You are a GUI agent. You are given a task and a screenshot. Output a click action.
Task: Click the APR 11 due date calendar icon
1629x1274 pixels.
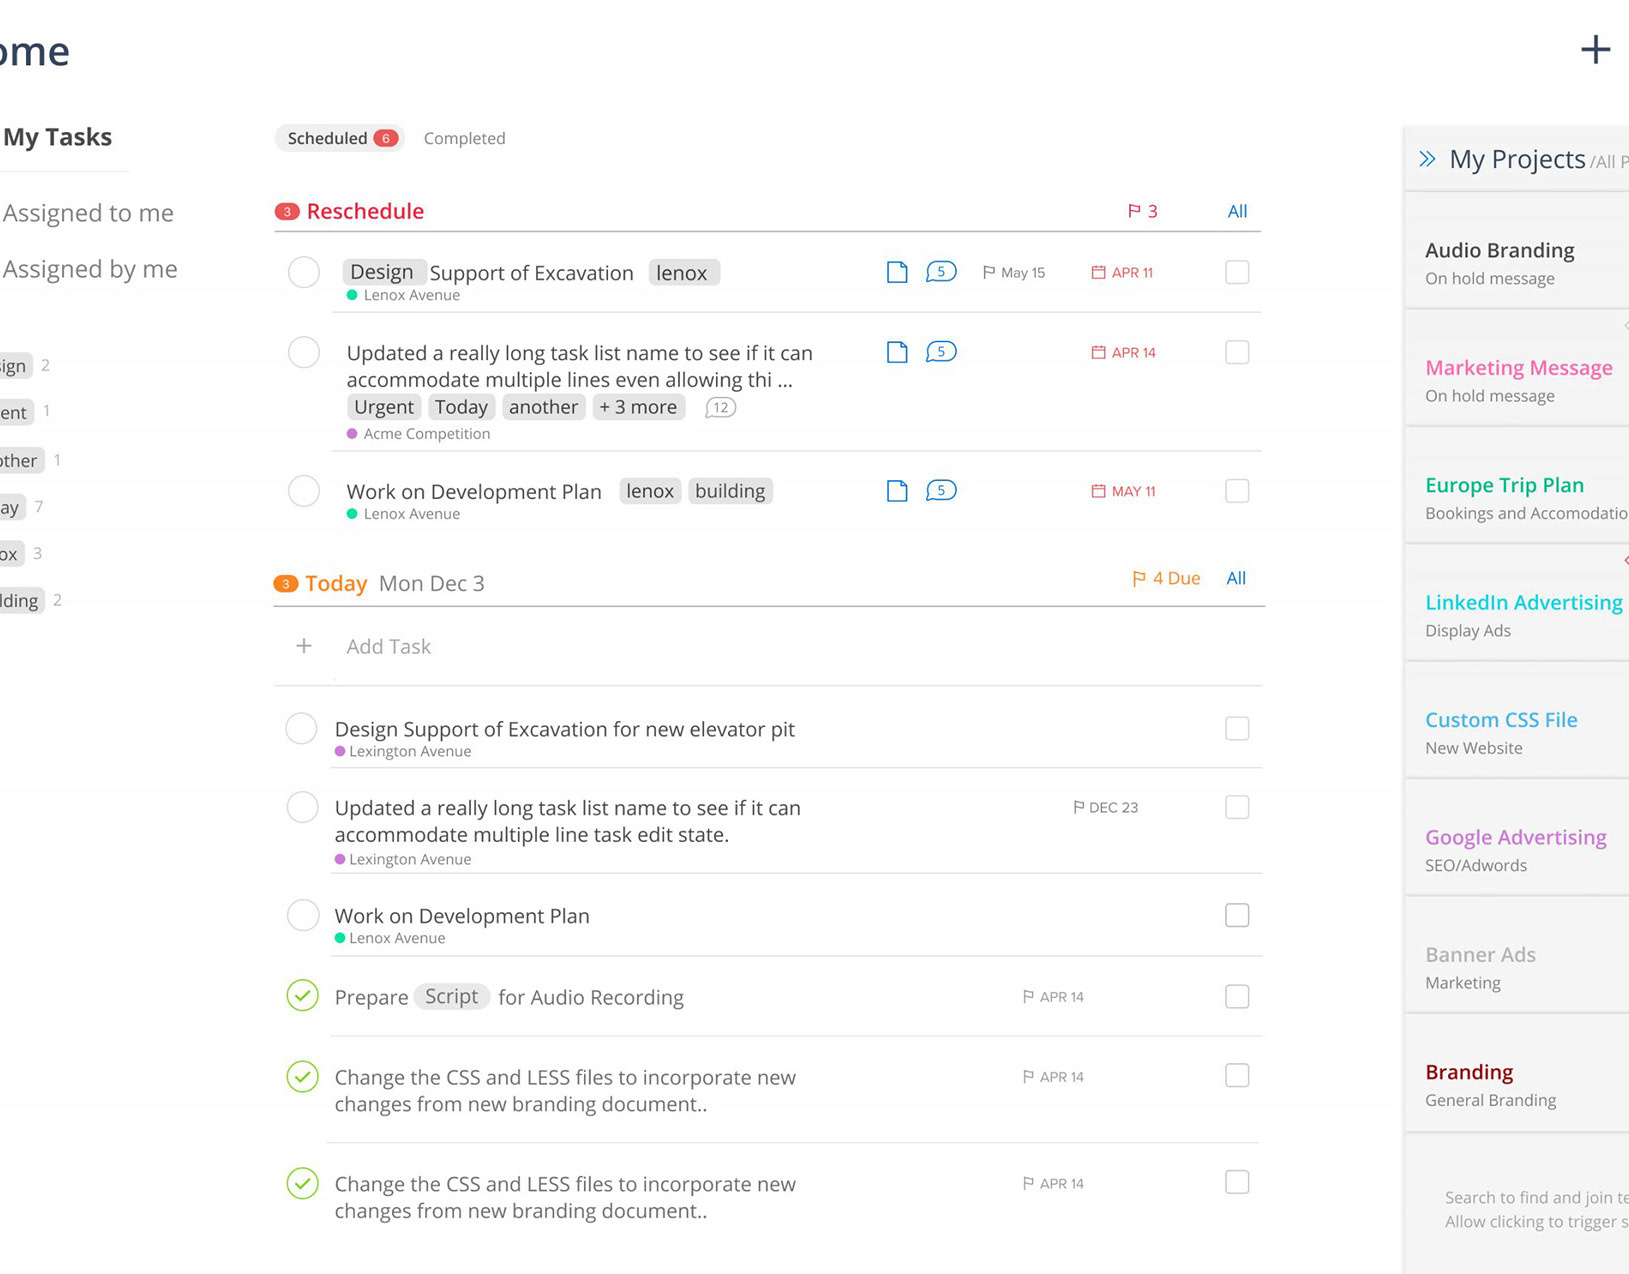pos(1098,272)
